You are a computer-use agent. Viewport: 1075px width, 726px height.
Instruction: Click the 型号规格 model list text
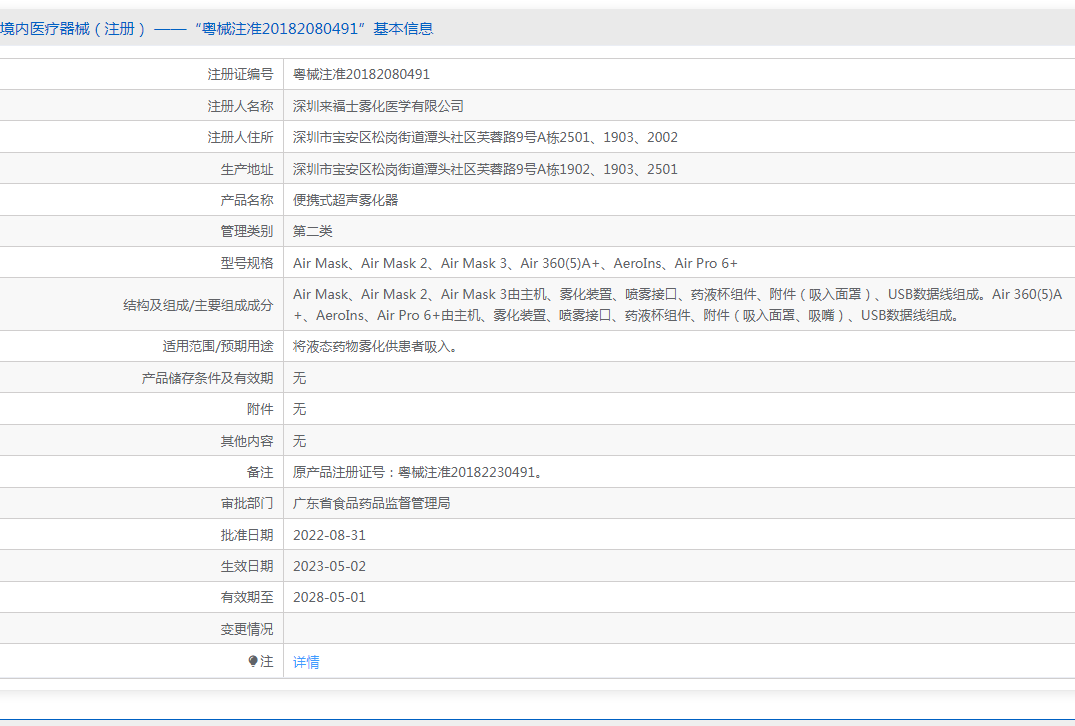click(x=515, y=263)
